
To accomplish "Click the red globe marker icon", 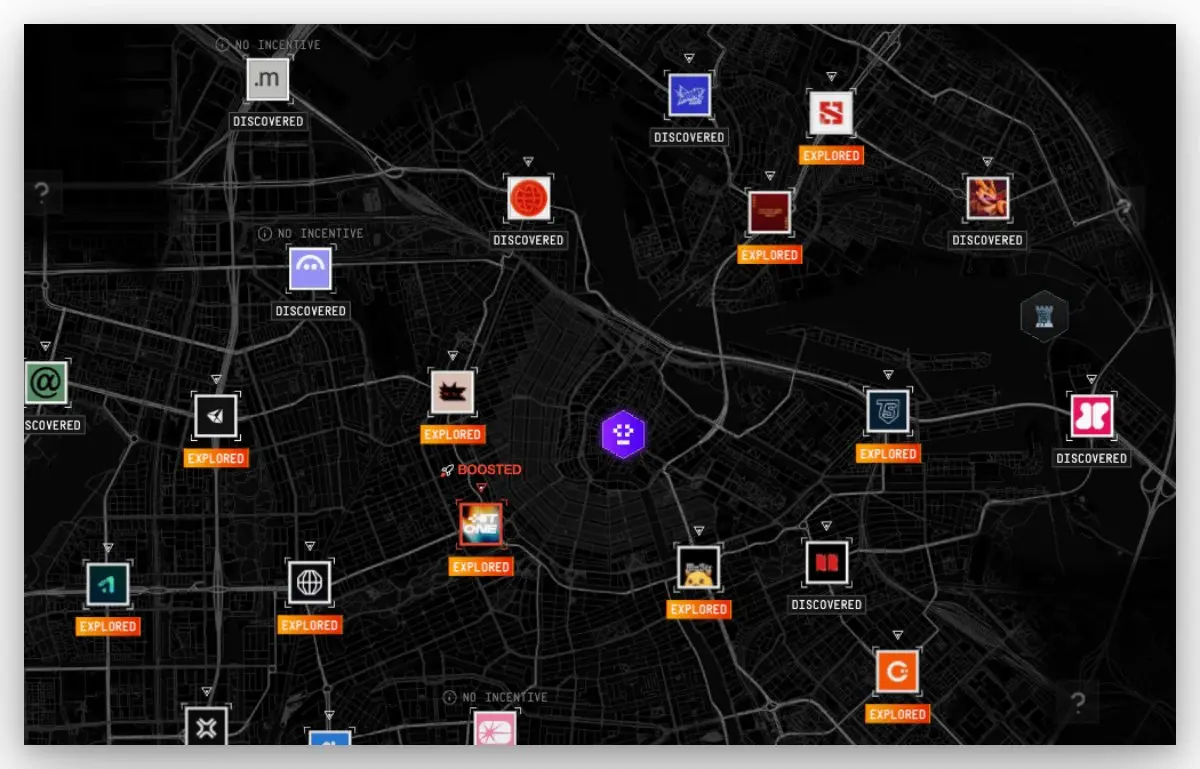I will [x=528, y=199].
